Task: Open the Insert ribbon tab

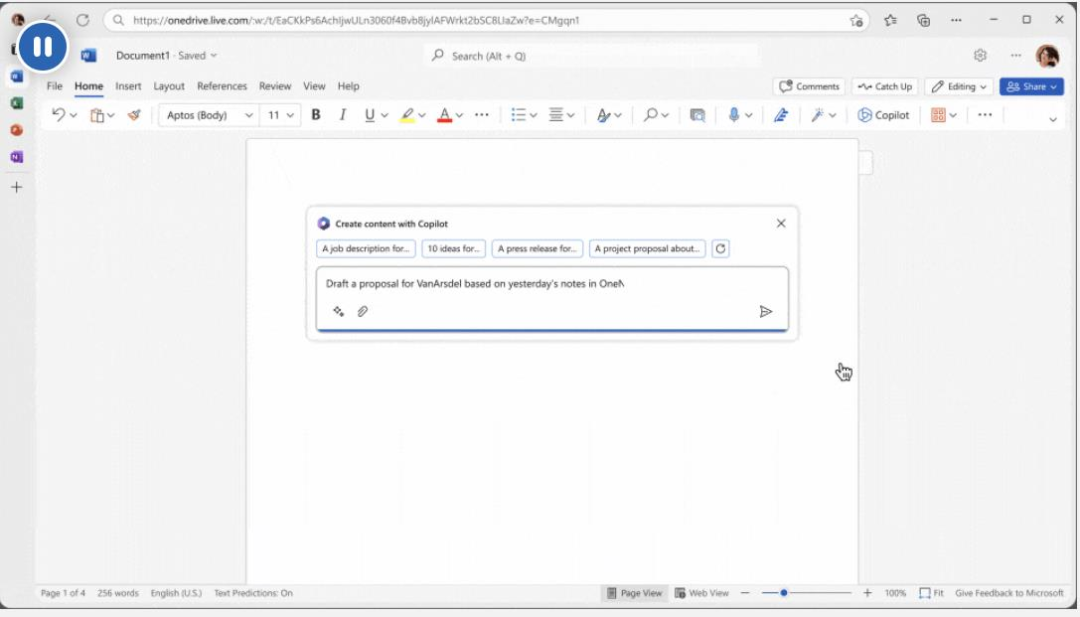Action: (128, 87)
